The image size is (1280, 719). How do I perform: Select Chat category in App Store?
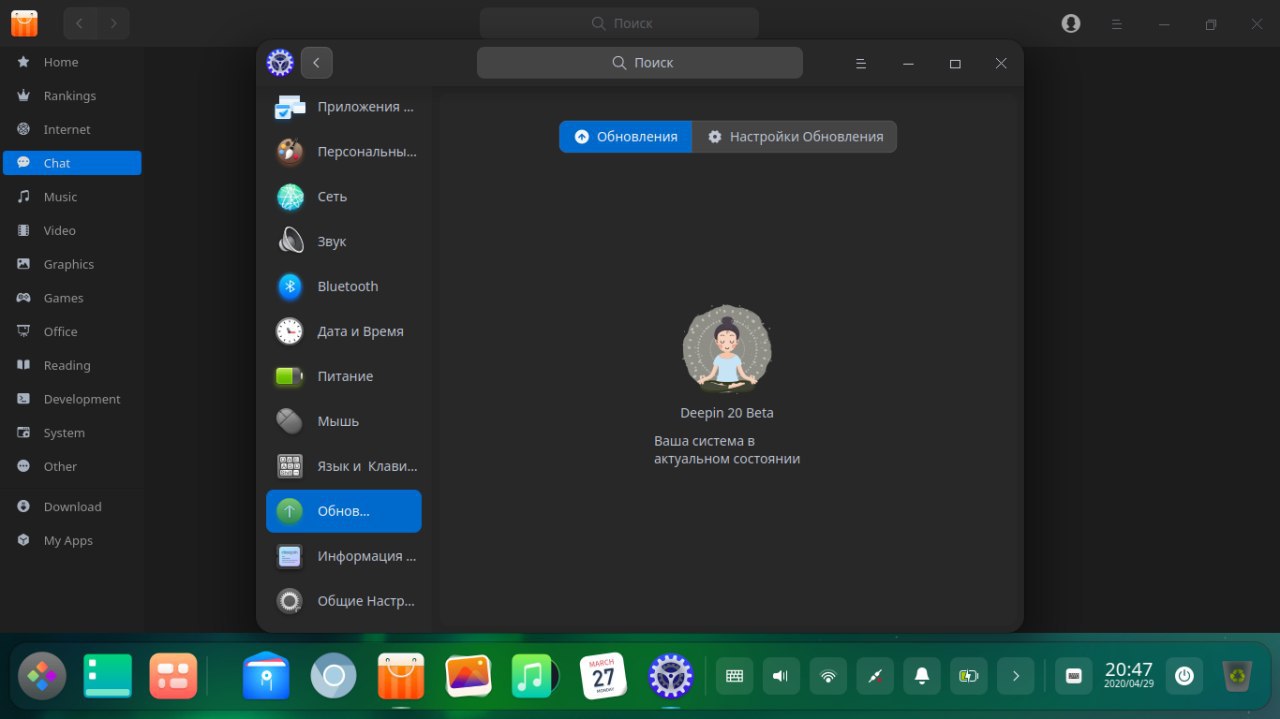click(72, 163)
